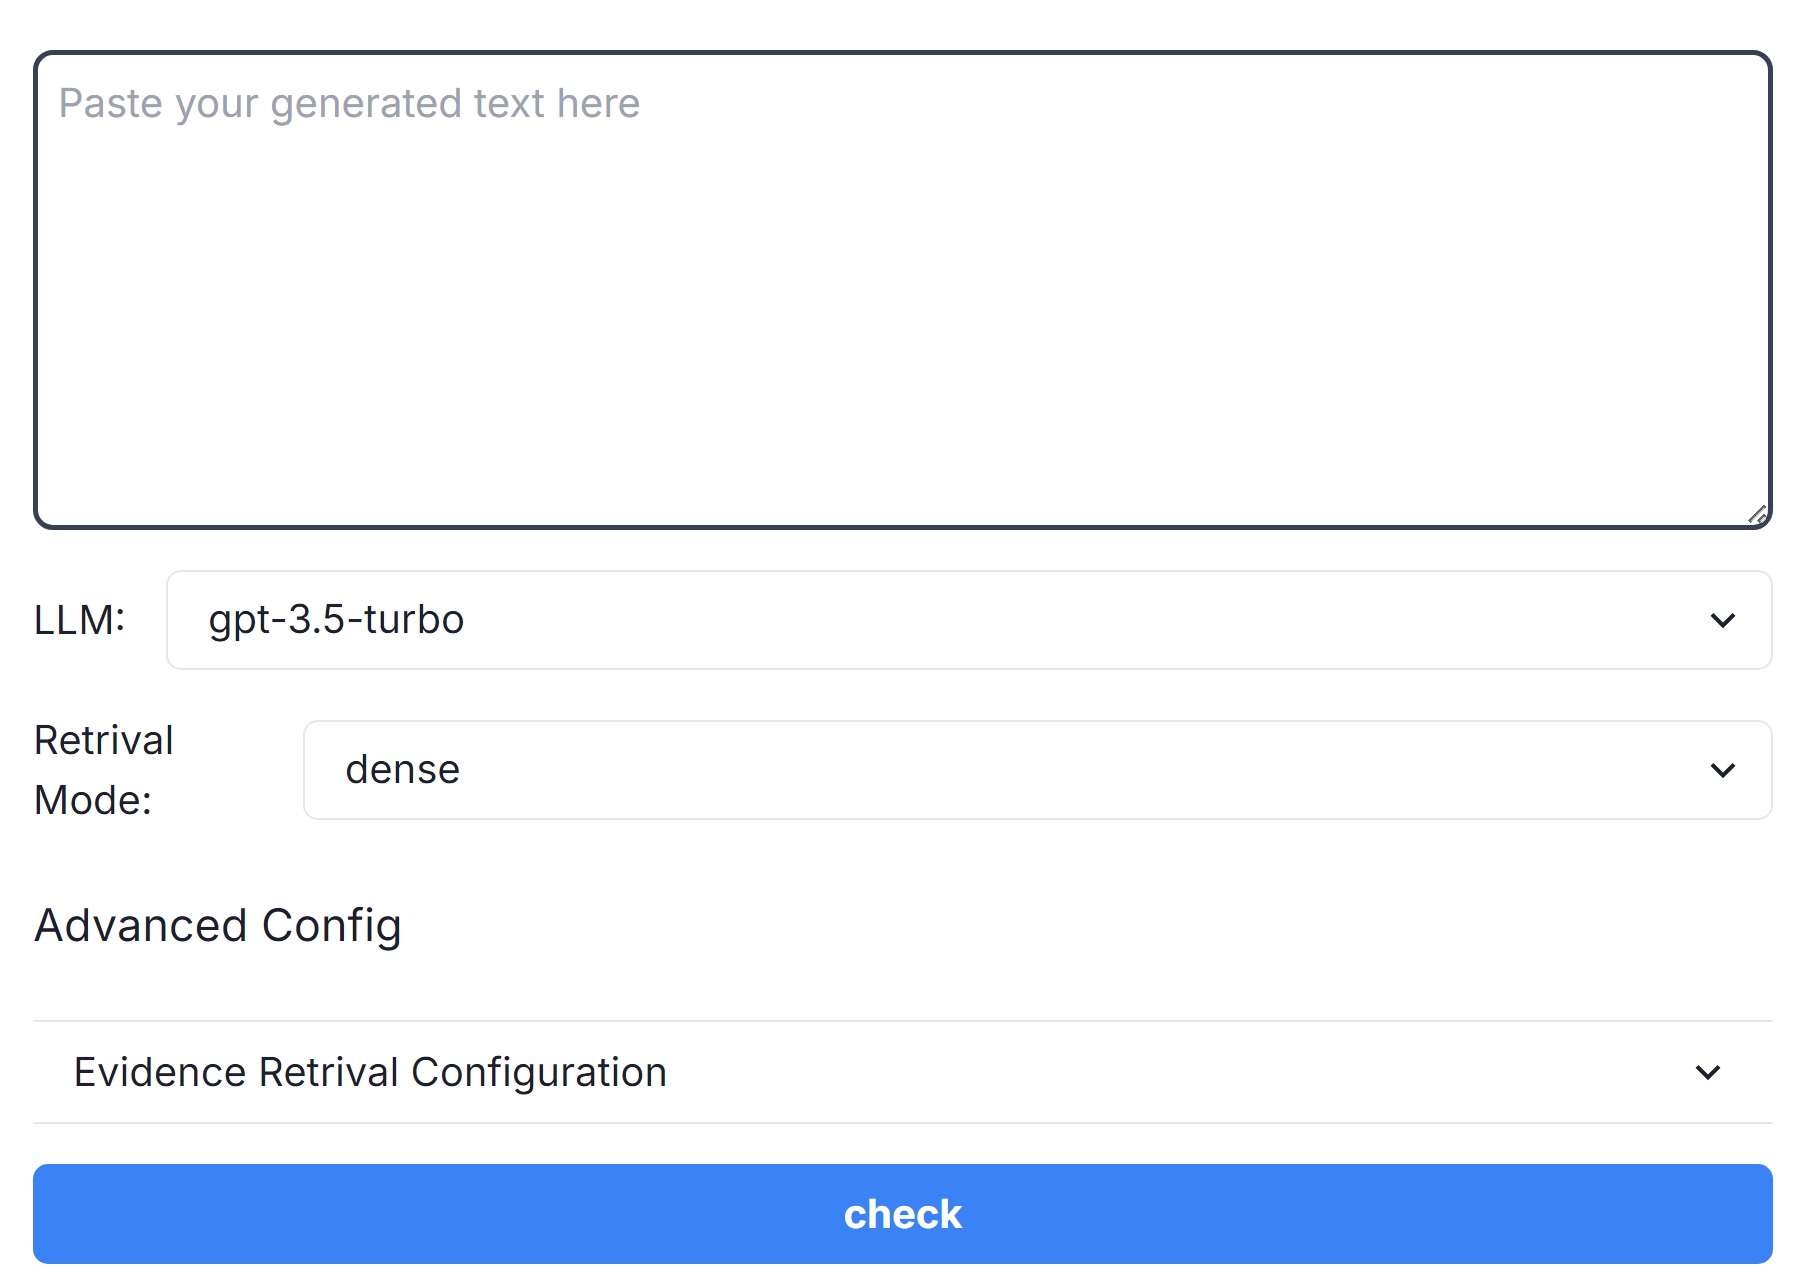Click the word "check" on the button
This screenshot has width=1805, height=1288.
click(902, 1214)
